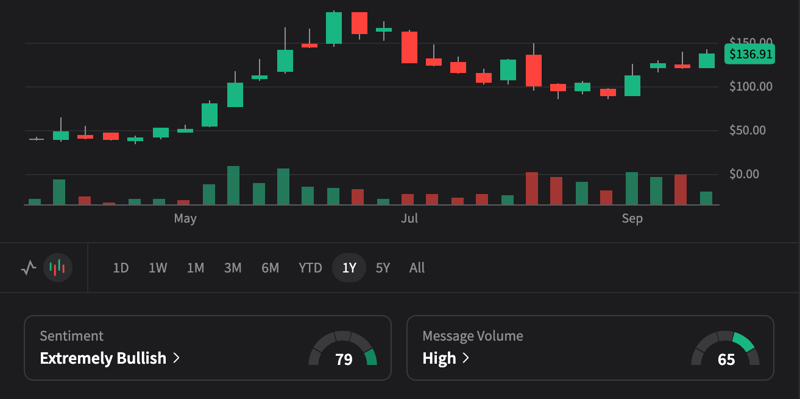This screenshot has height=399, width=800.
Task: Click the tallest green candlestick at the peak
Action: click(334, 28)
